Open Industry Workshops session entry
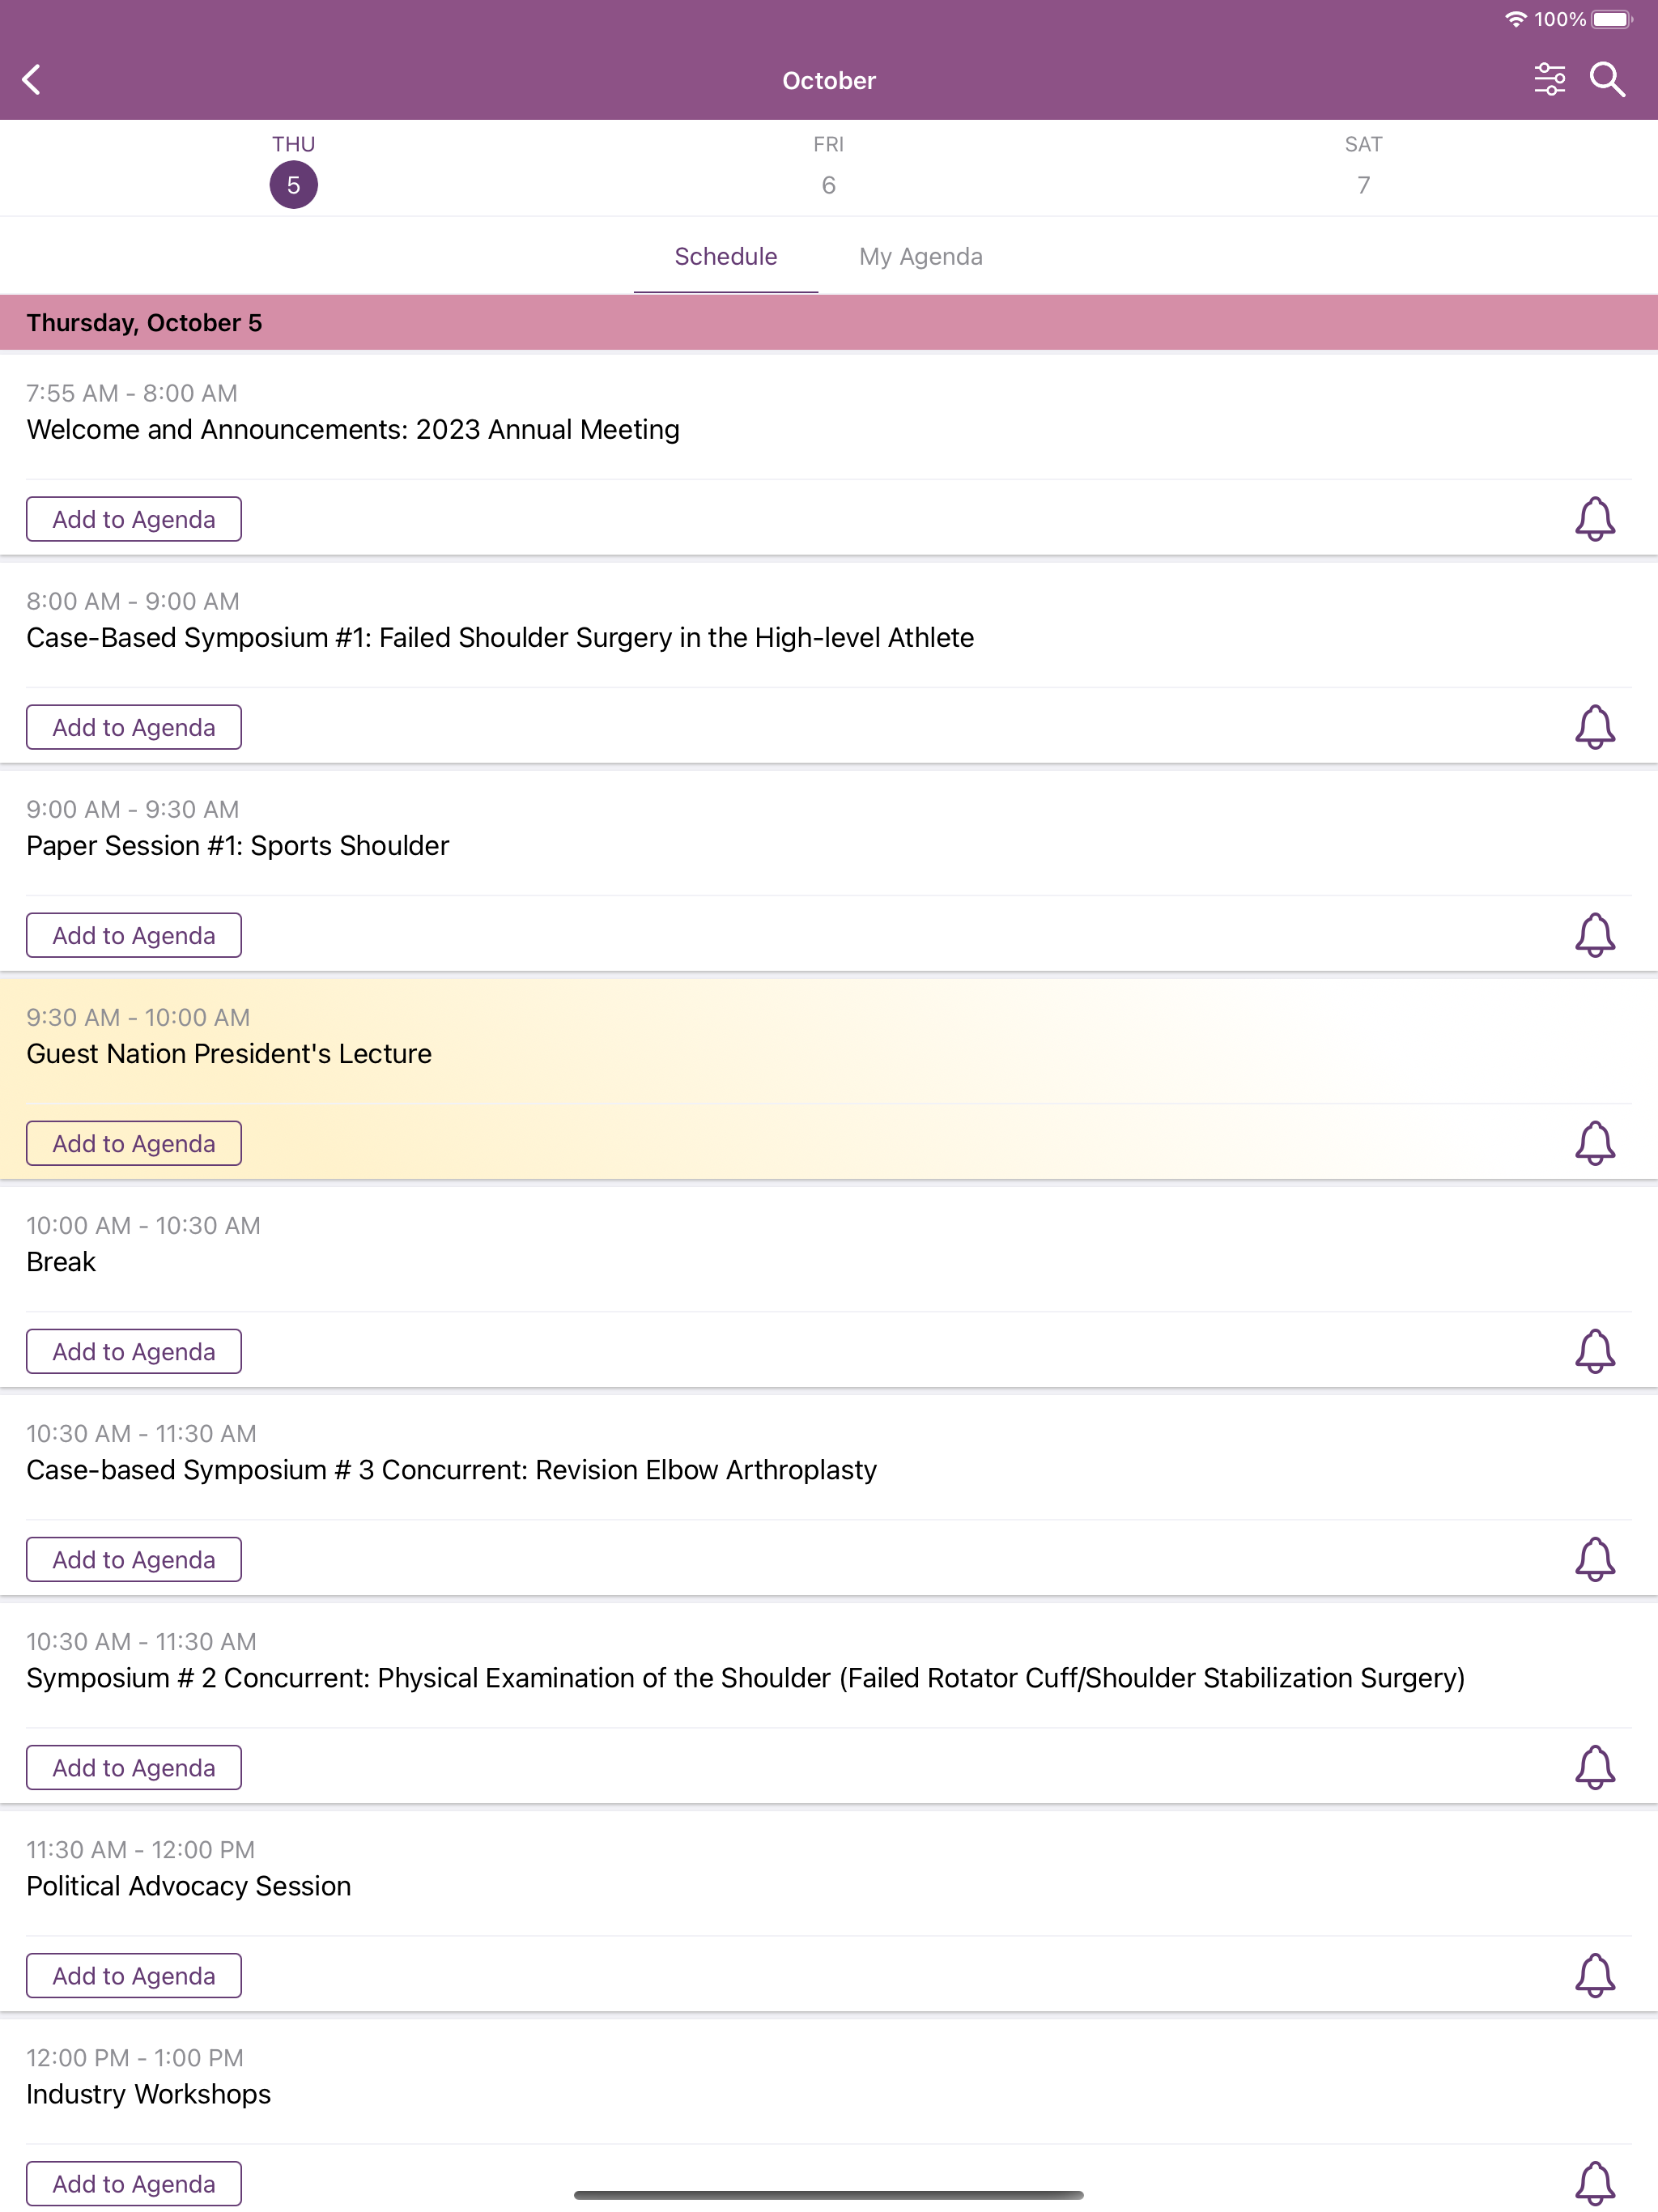This screenshot has height=2212, width=1658. click(149, 2094)
